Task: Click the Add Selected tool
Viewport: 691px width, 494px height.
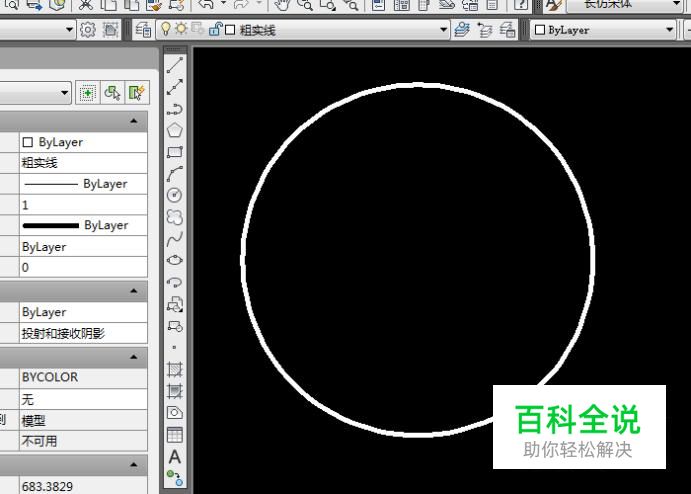Action: click(175, 478)
